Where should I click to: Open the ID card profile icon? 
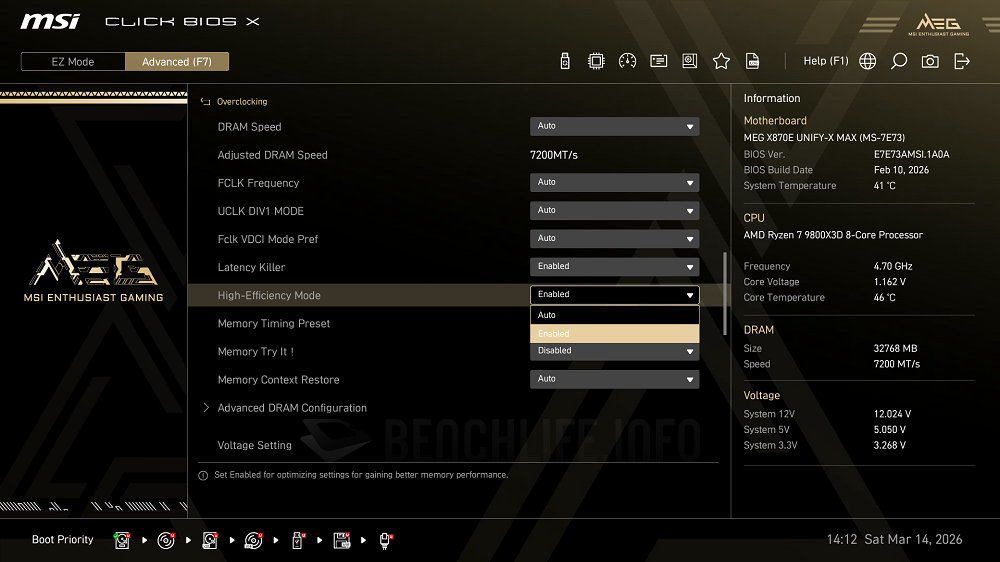tap(658, 61)
